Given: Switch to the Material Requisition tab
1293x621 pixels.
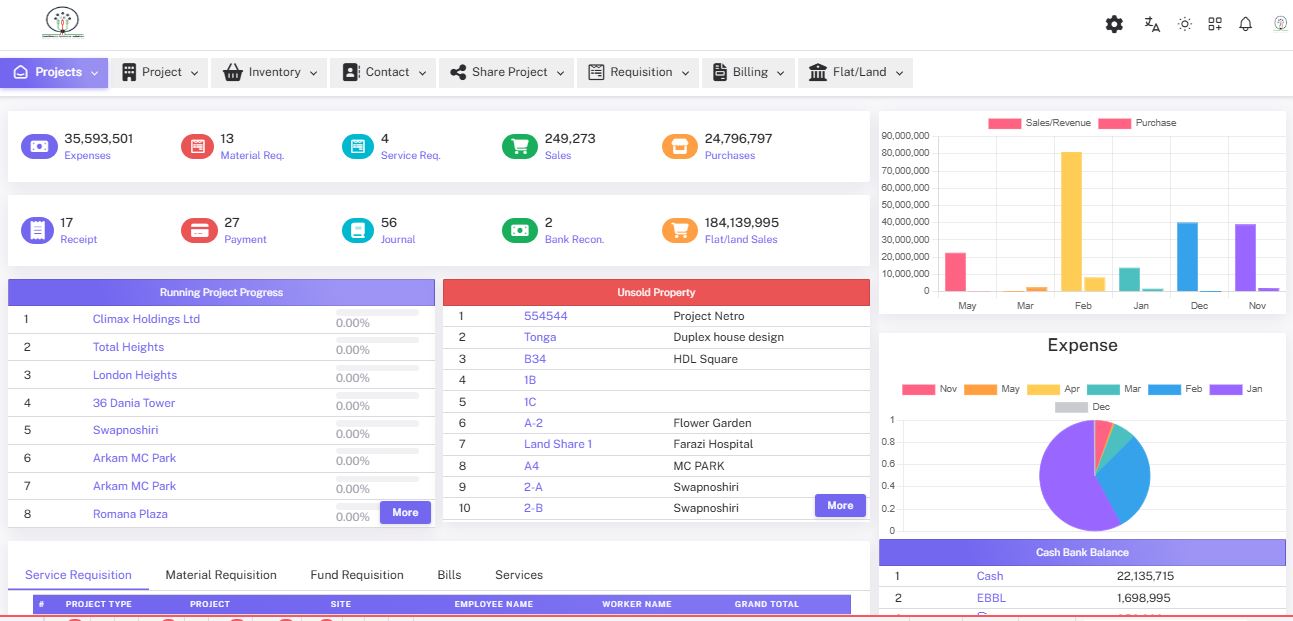Looking at the screenshot, I should (221, 575).
